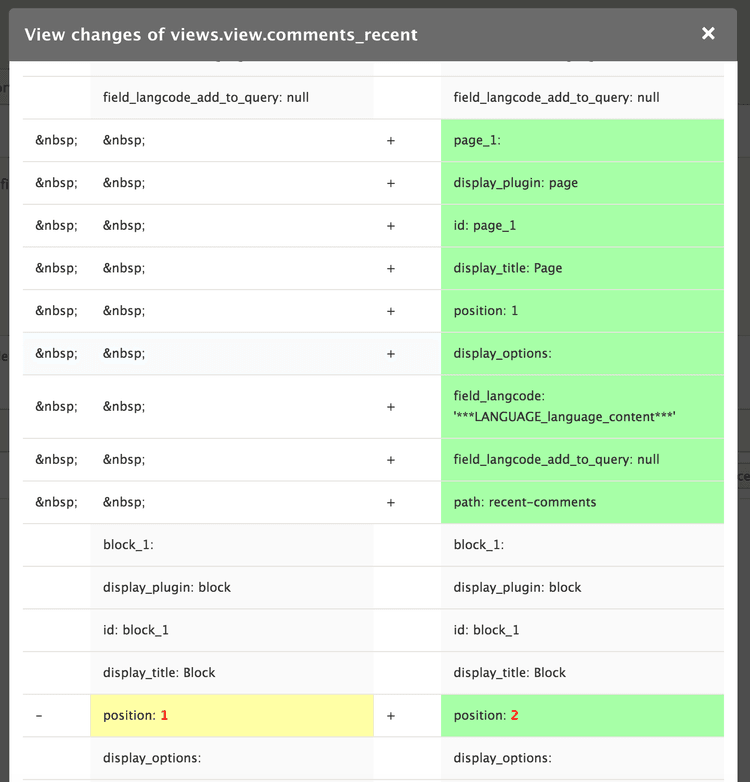Click green-highlighted 'field_langcode_add_to_query: null' line
Viewport: 750px width, 782px height.
[x=582, y=460]
